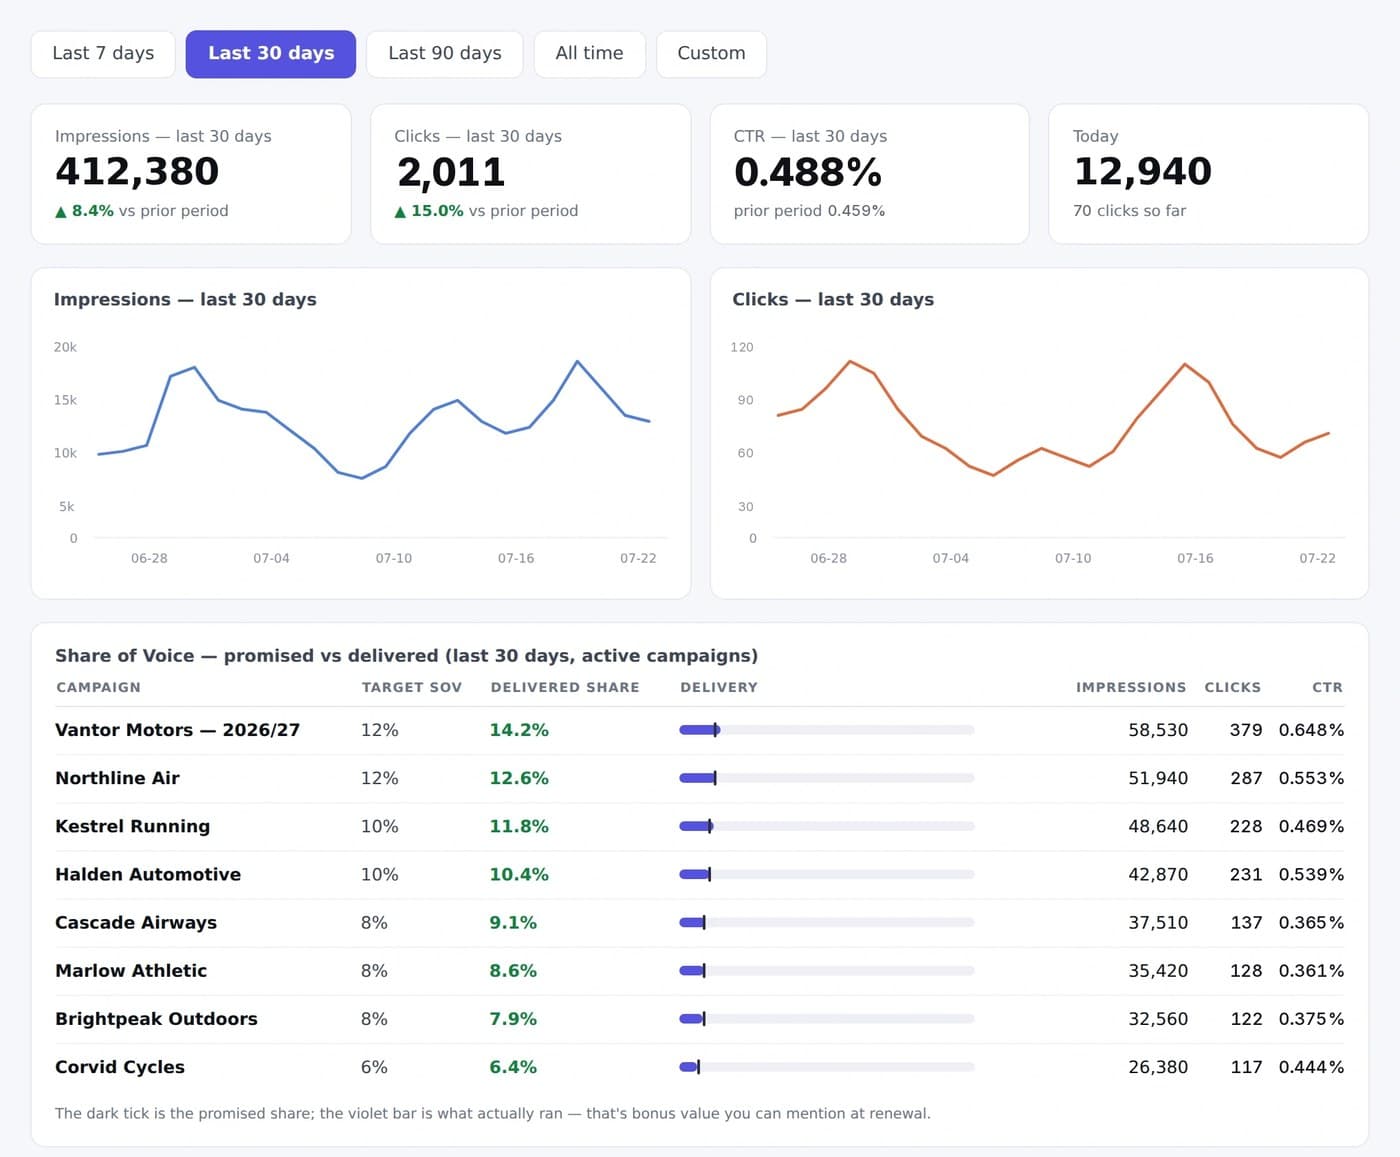The height and width of the screenshot is (1157, 1400).
Task: Select the Last 7 days range
Action: tap(103, 54)
